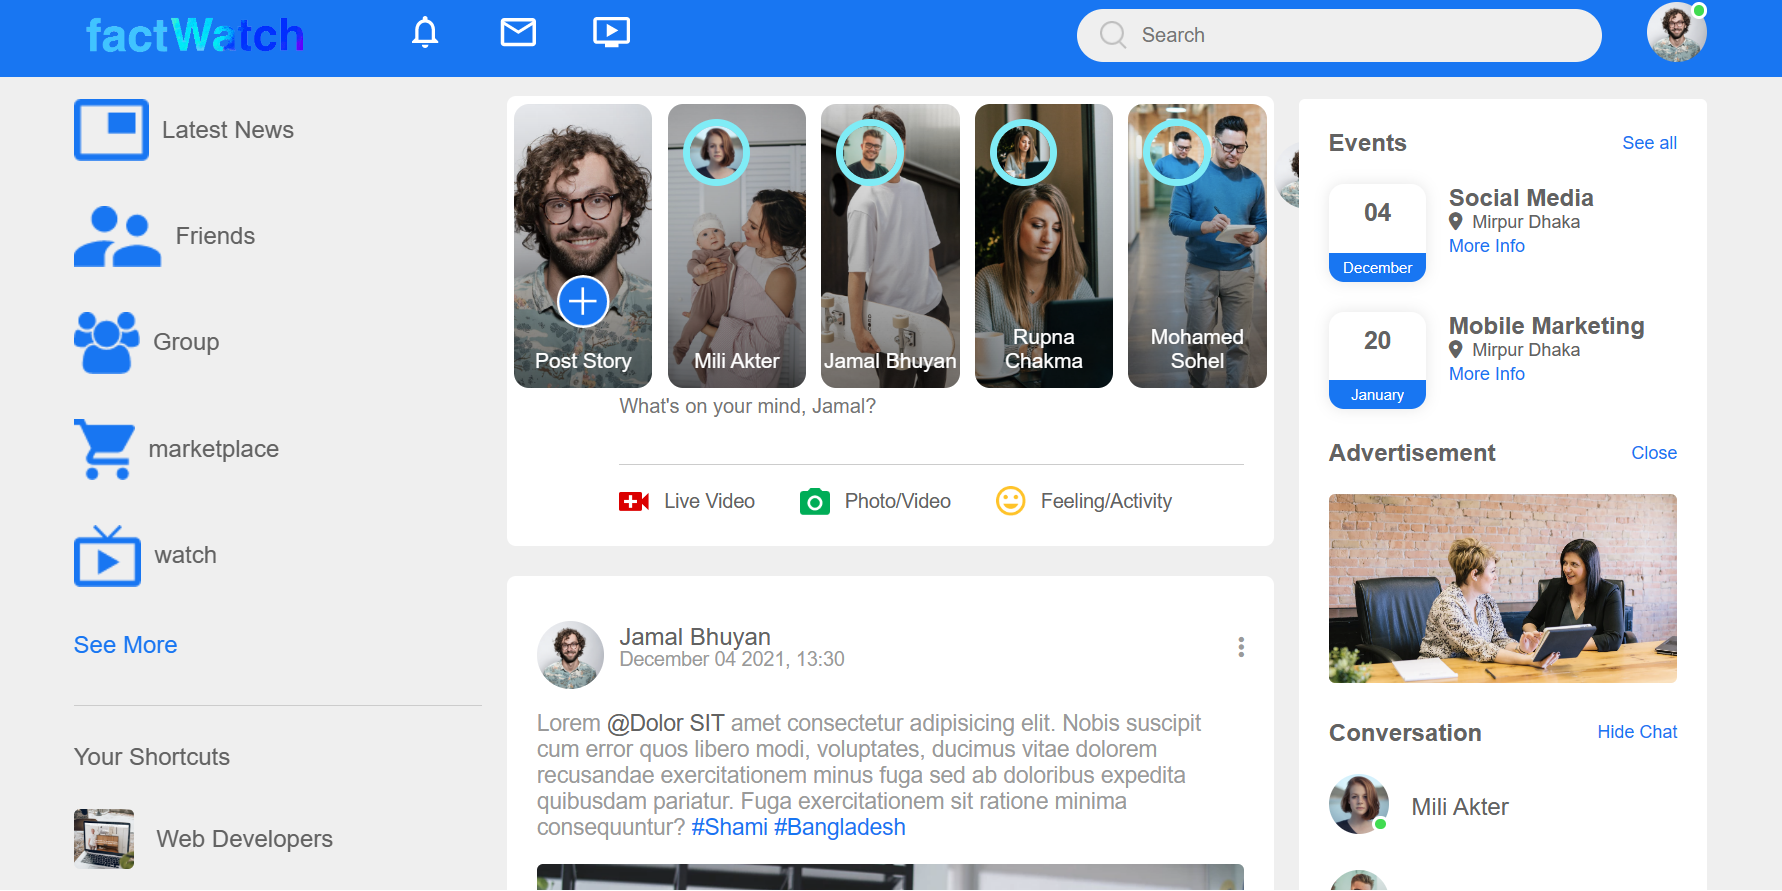Click the @Dolor SIT mention
The image size is (1782, 891).
[x=665, y=723]
